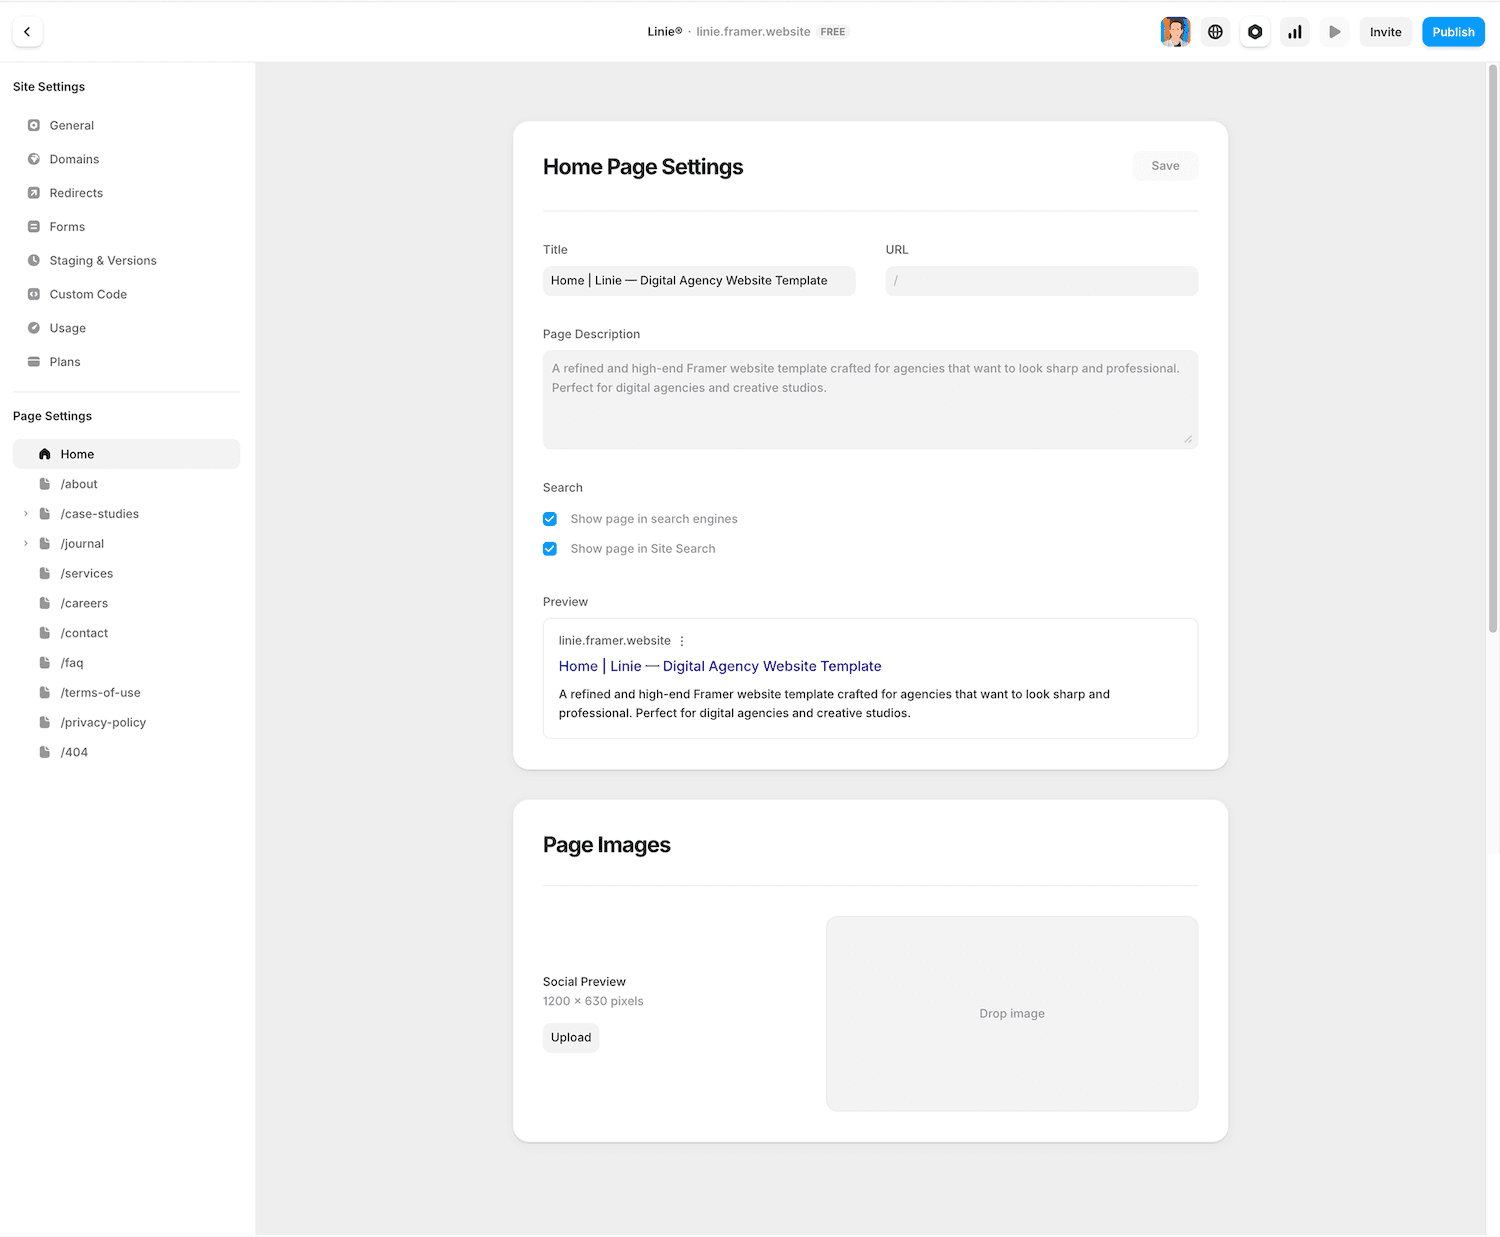Uncheck 'Show page in Site Search'
Image resolution: width=1500 pixels, height=1237 pixels.
(550, 548)
